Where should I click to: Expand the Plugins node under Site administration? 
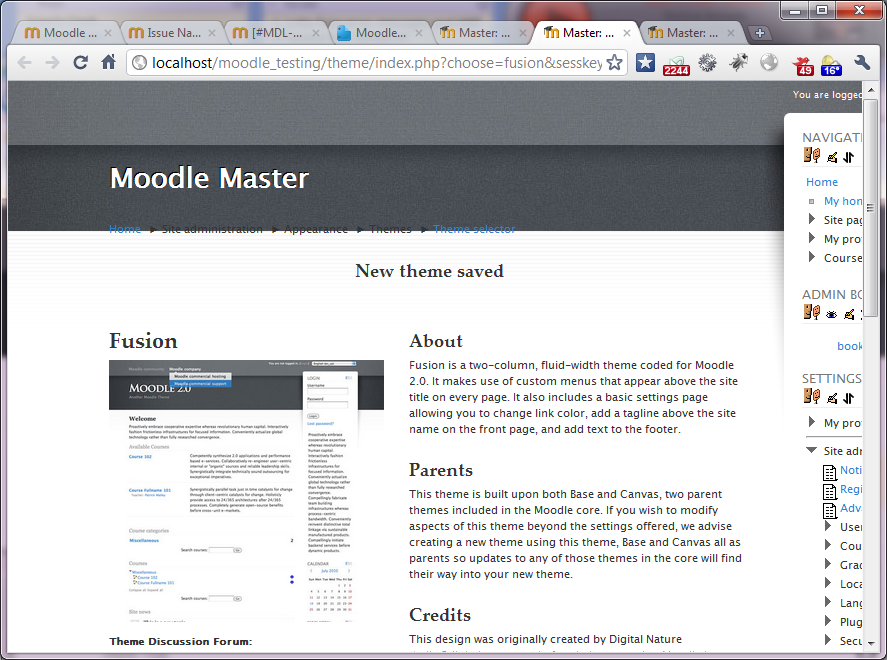pyautogui.click(x=828, y=620)
